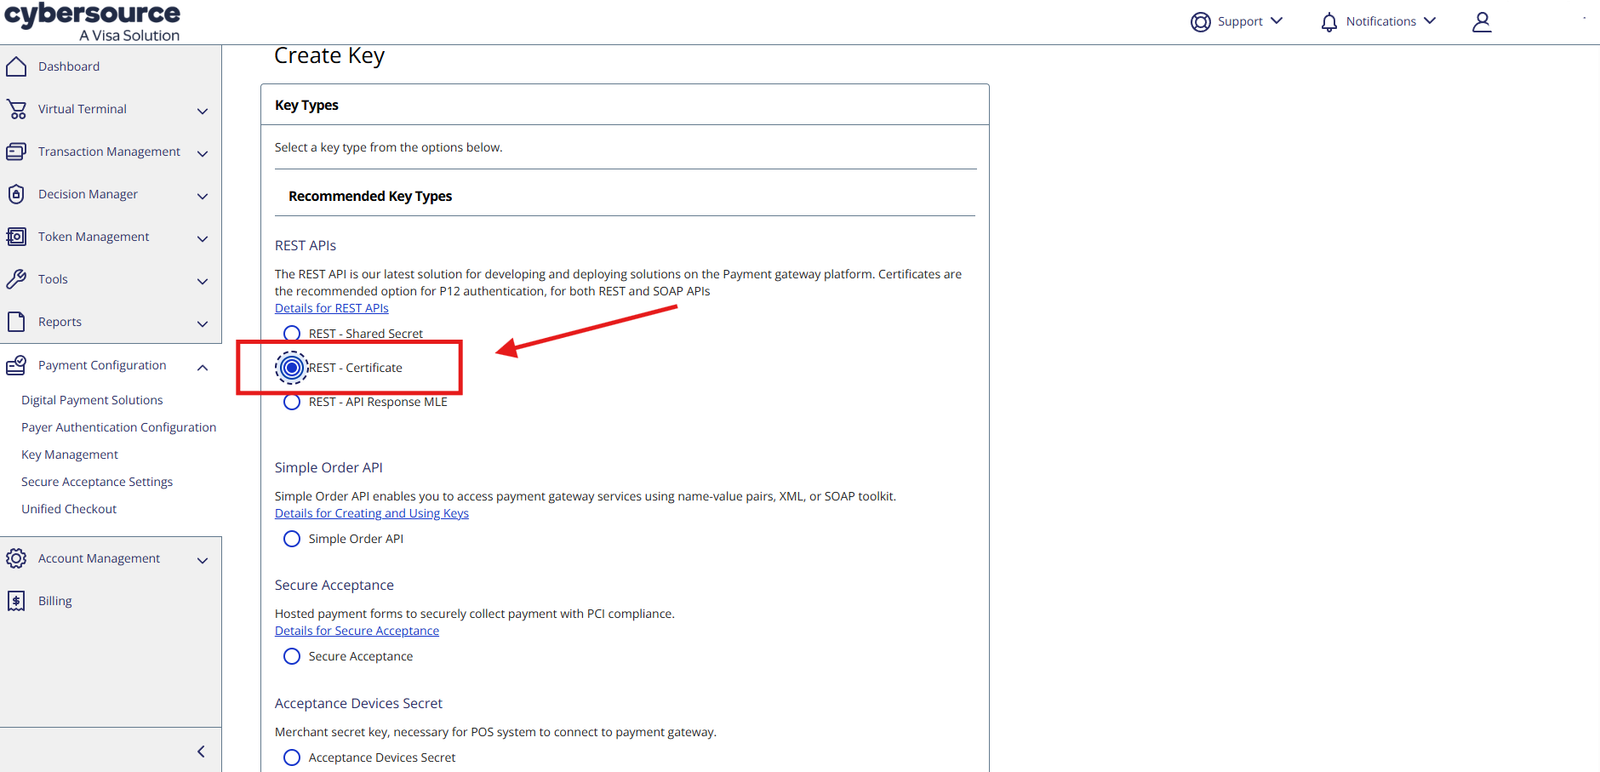Click the Cybersource logo
Image resolution: width=1600 pixels, height=772 pixels.
[x=93, y=21]
